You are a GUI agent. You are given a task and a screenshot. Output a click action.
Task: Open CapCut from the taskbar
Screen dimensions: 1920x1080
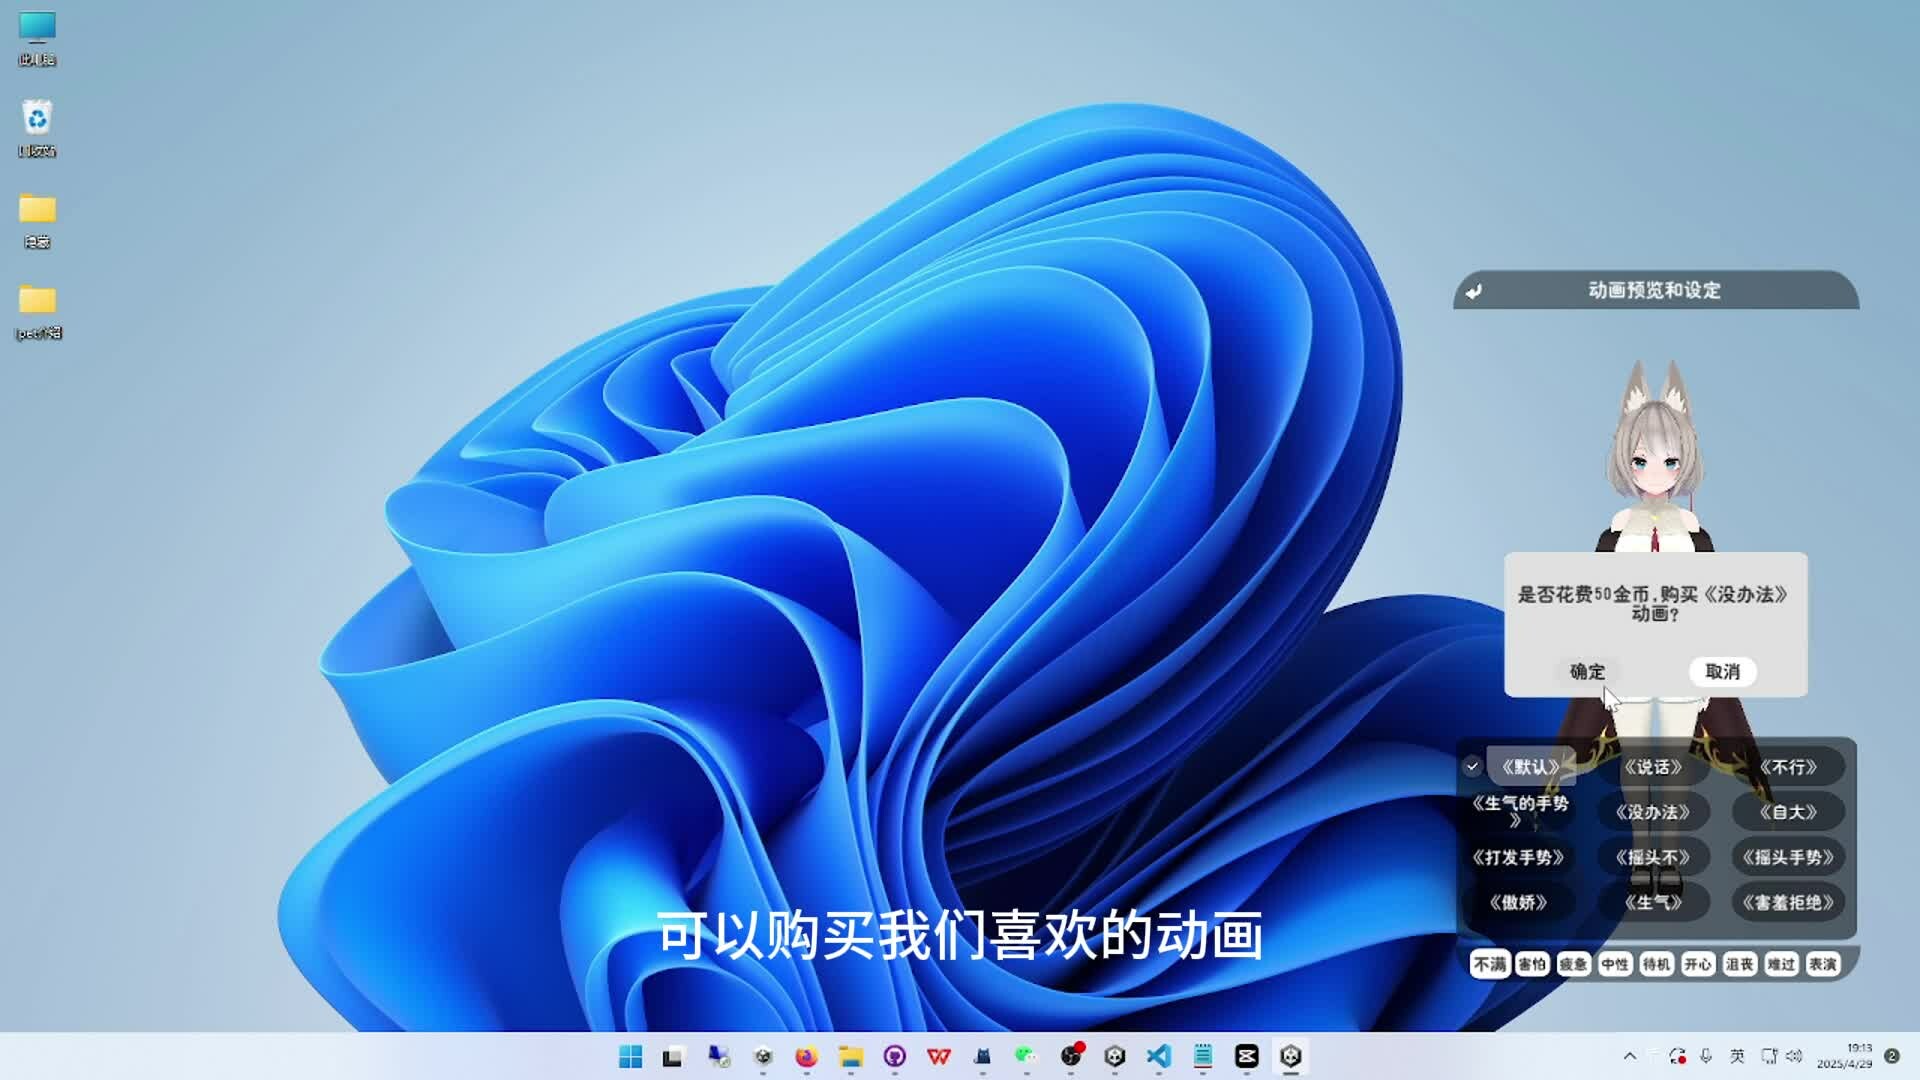pyautogui.click(x=1246, y=1056)
